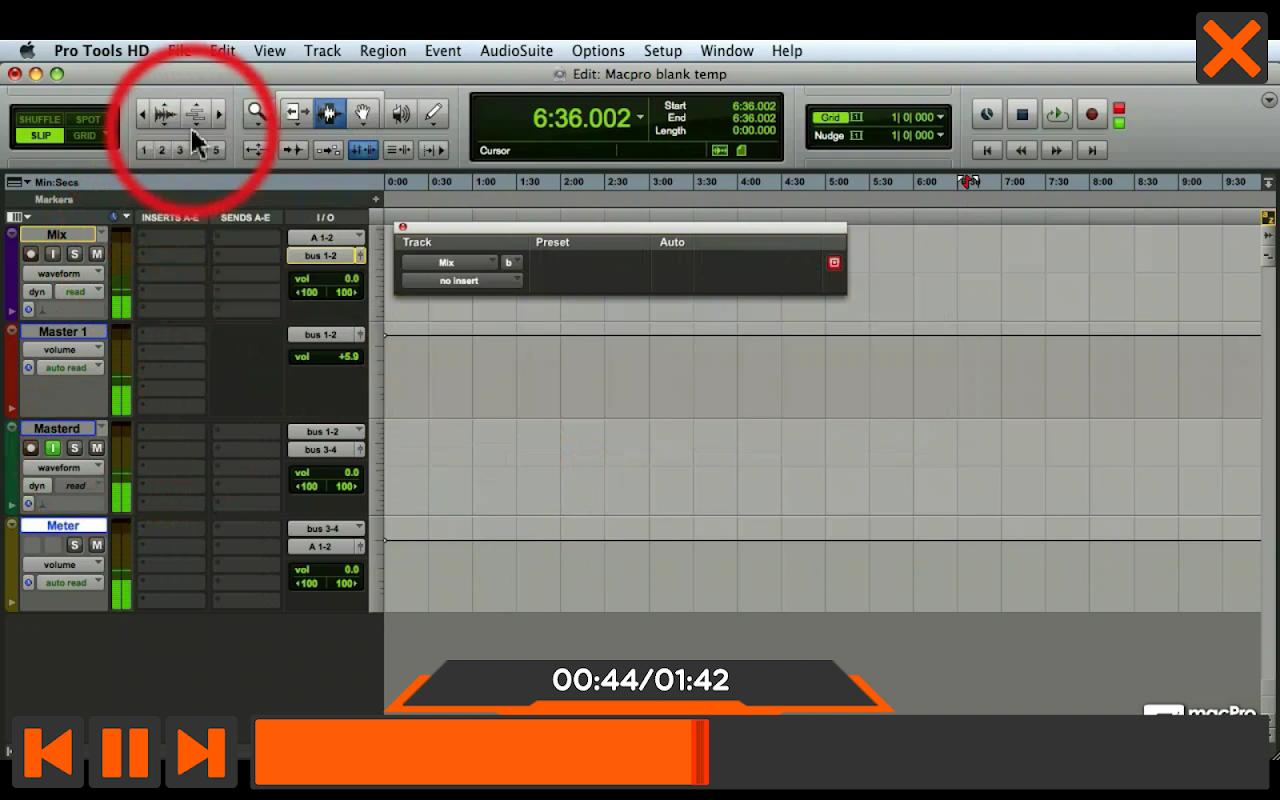Enable Spot edit mode

[88, 120]
